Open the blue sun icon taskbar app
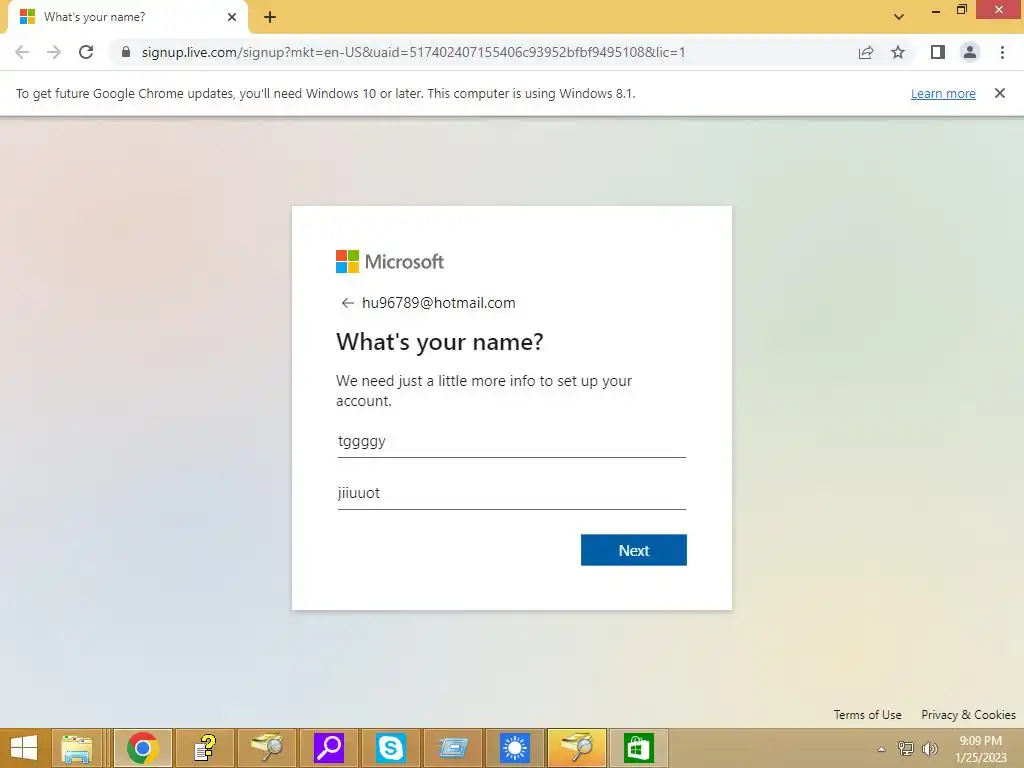1024x768 pixels. [515, 748]
